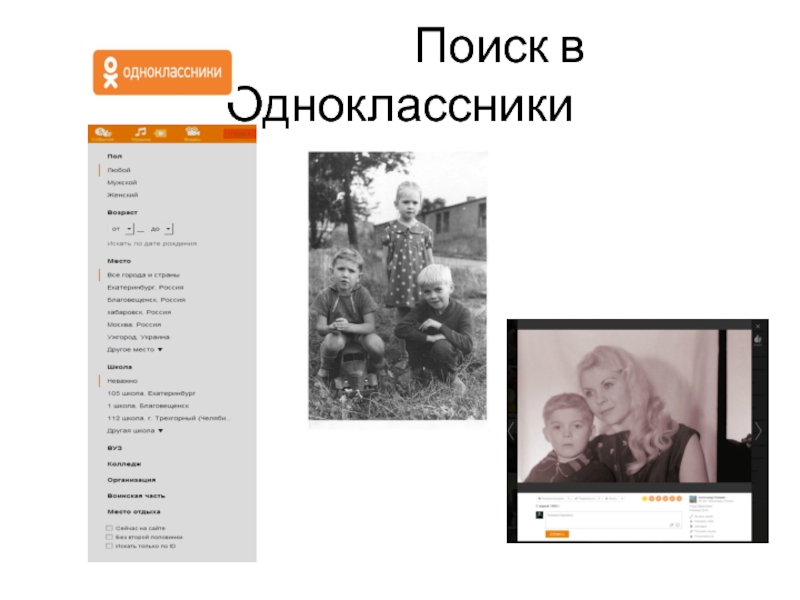Choose '112 школа, г. Трехгорный' entry
Screen dimensions: 800x600
[x=169, y=418]
